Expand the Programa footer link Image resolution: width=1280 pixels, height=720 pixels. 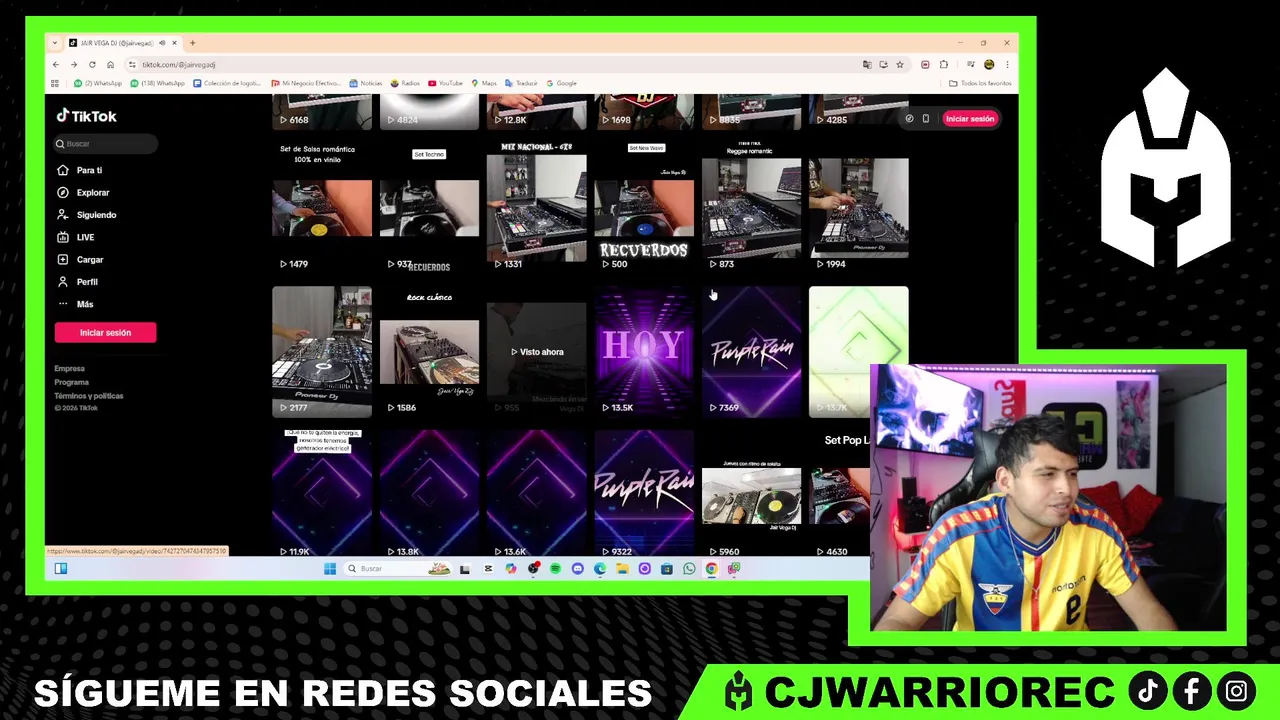click(72, 382)
